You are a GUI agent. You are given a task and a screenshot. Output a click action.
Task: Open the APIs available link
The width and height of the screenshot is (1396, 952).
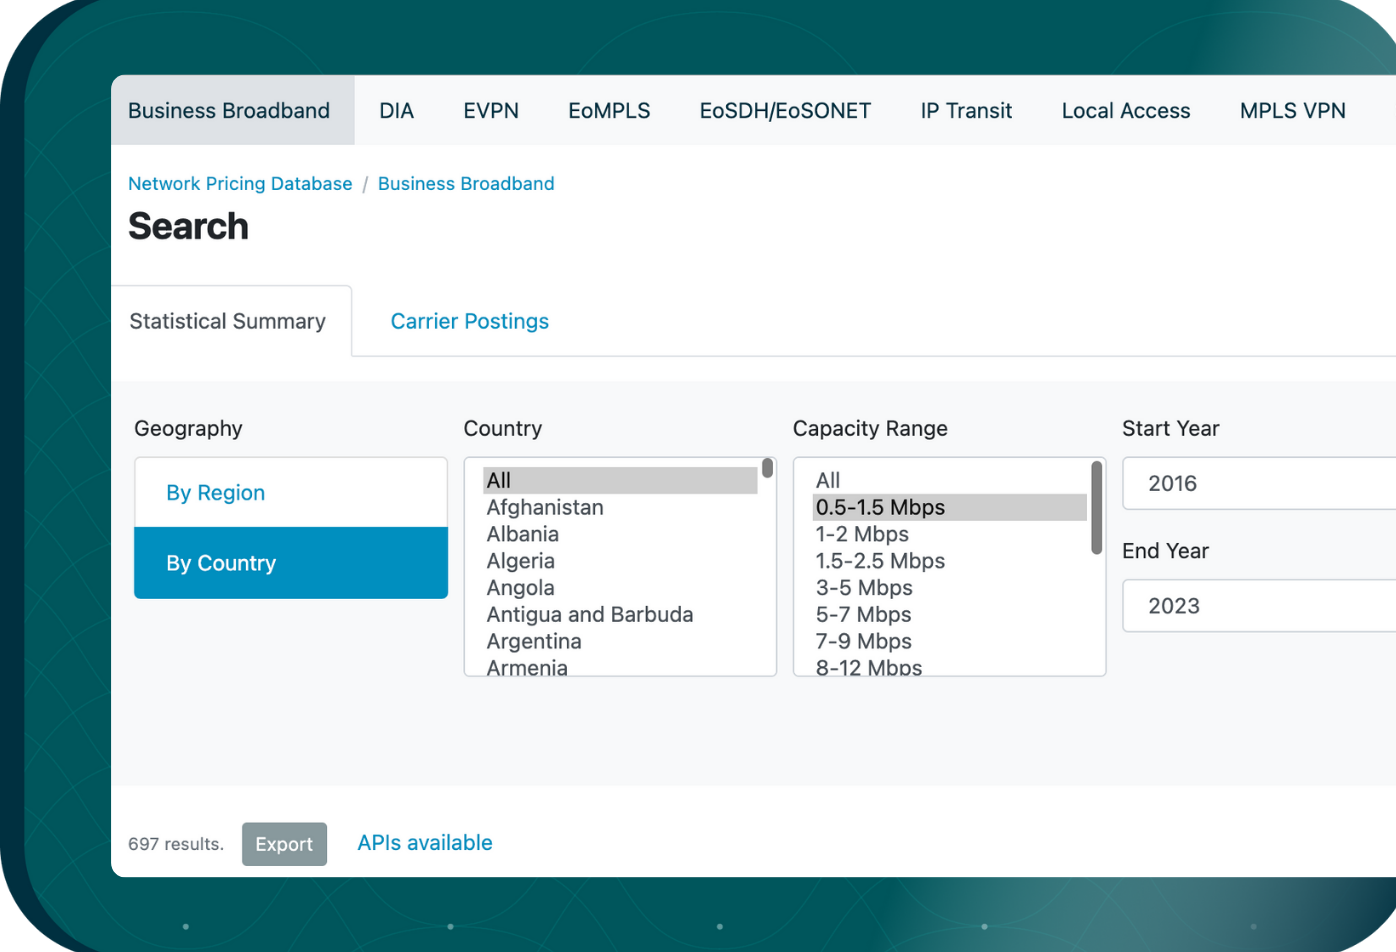[424, 843]
